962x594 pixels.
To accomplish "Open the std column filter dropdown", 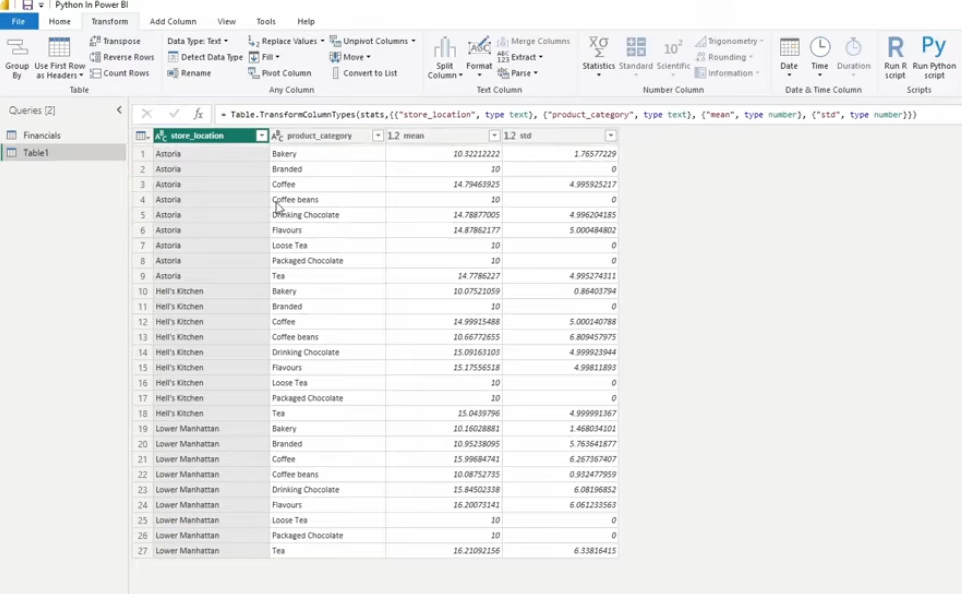I will [610, 136].
